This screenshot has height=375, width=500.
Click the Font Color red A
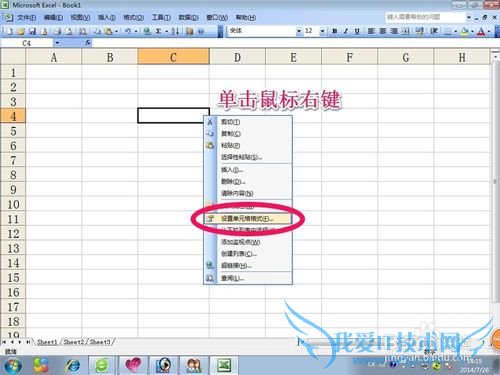(481, 31)
